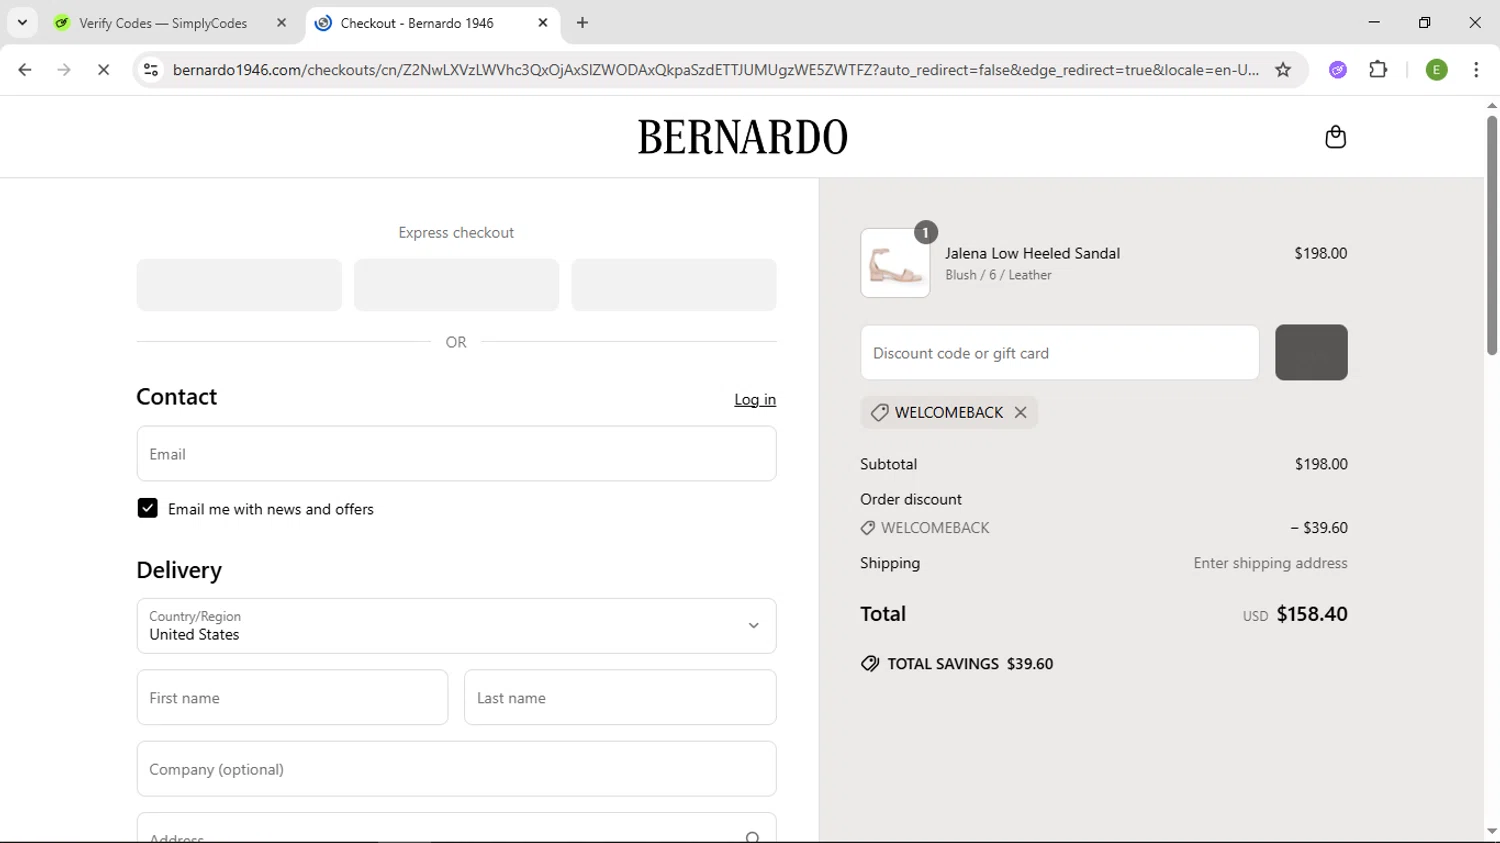Close the Checkout Bernardo 1946 tab

(543, 22)
